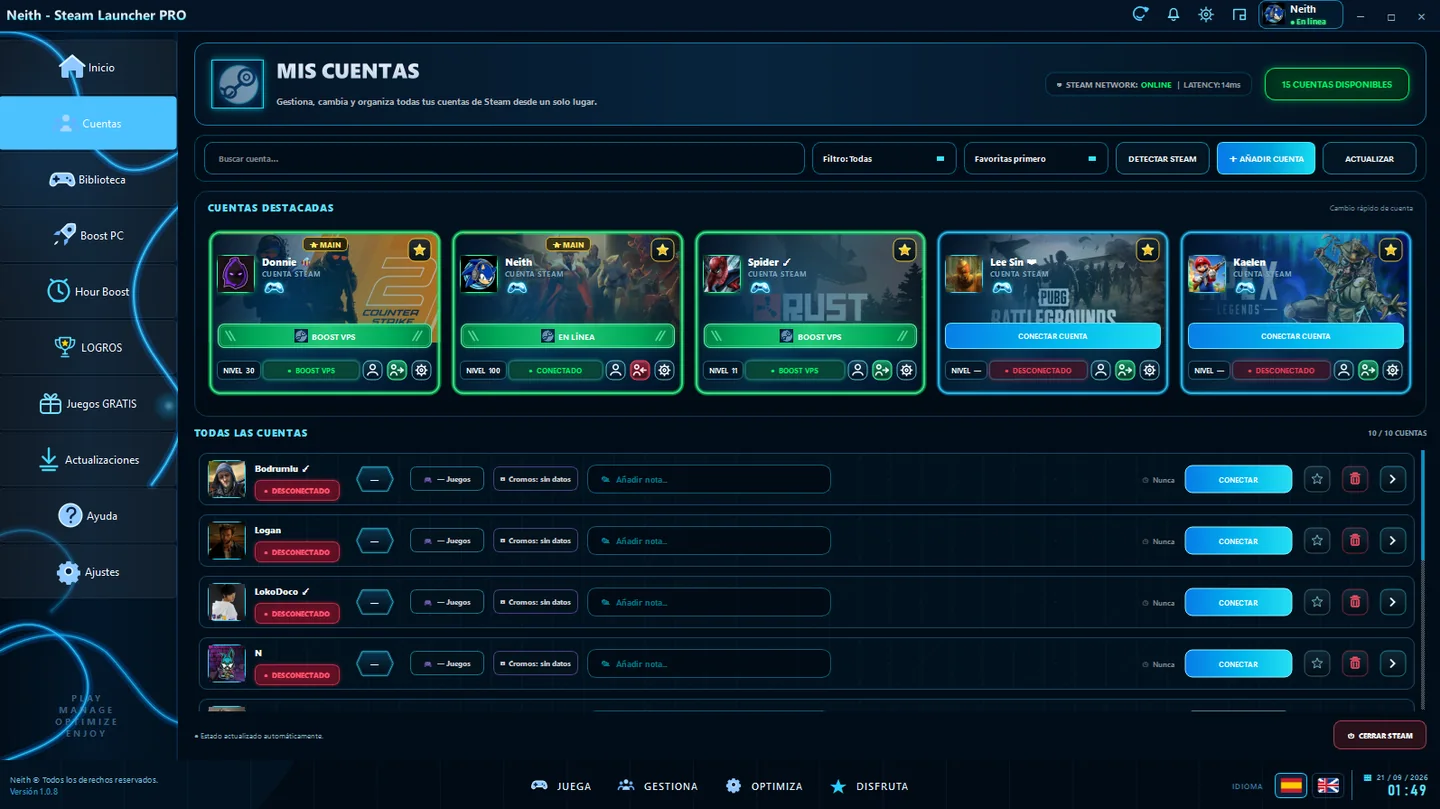Image resolution: width=1440 pixels, height=809 pixels.
Task: Click the CERRAR STEAM button
Action: (x=1380, y=735)
